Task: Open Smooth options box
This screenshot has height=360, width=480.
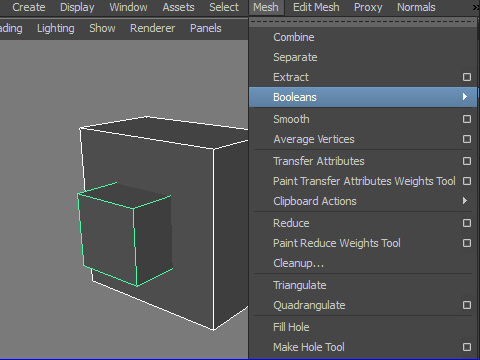Action: click(x=467, y=119)
